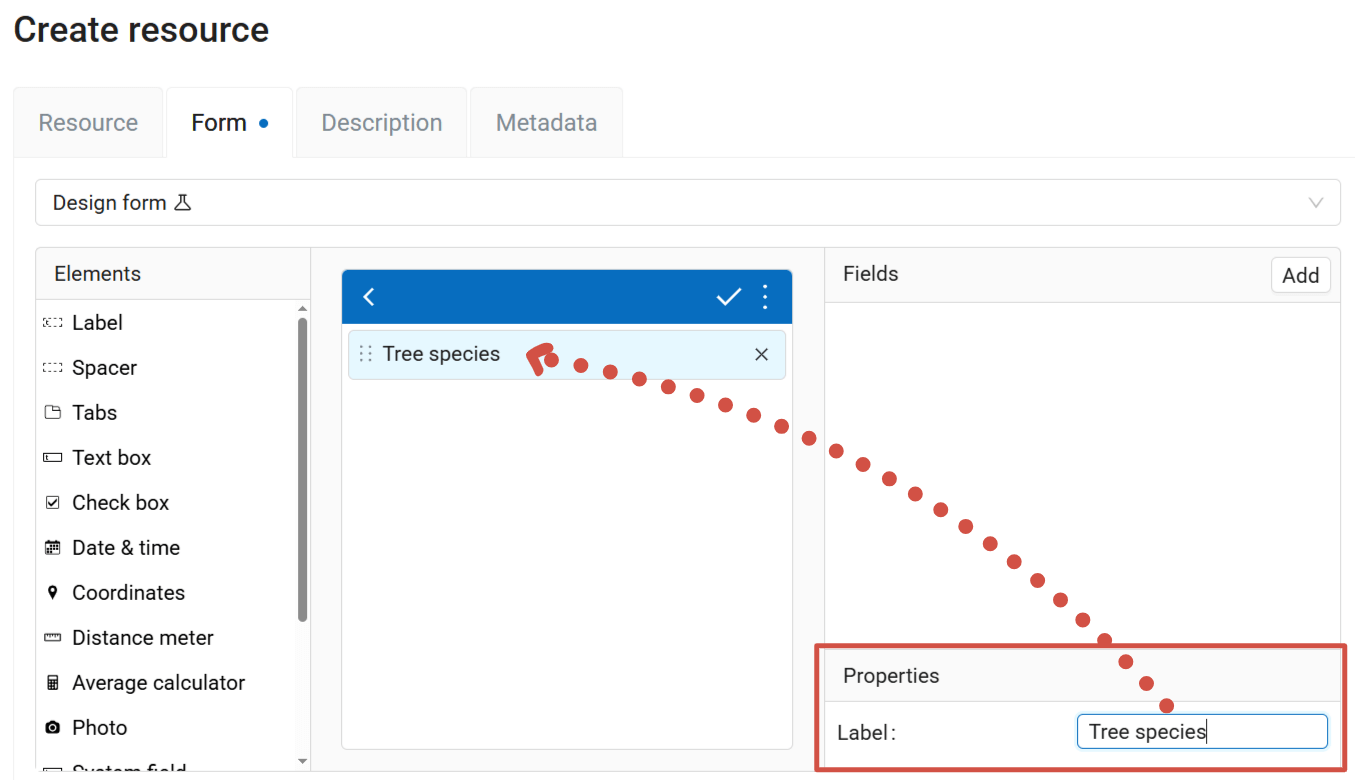
Task: Click the checkmark in form header
Action: (x=729, y=297)
